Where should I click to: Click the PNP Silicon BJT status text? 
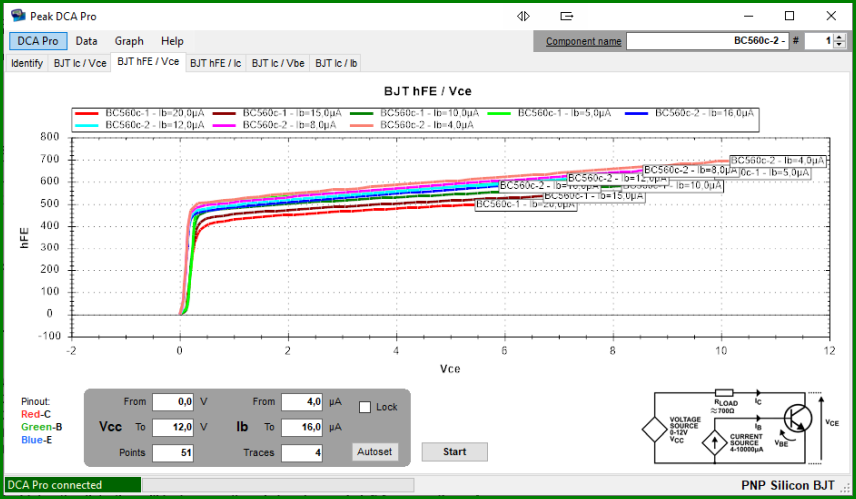coord(788,485)
